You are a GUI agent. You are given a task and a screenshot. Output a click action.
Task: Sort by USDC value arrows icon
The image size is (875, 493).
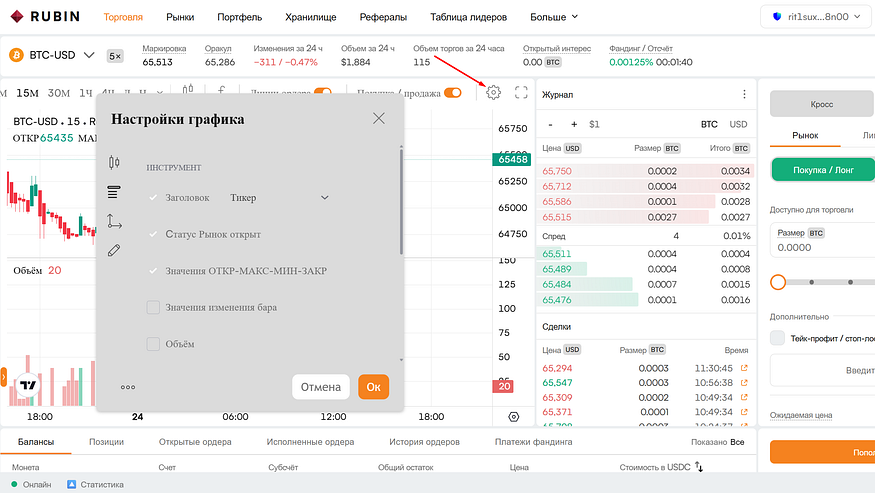(x=699, y=467)
